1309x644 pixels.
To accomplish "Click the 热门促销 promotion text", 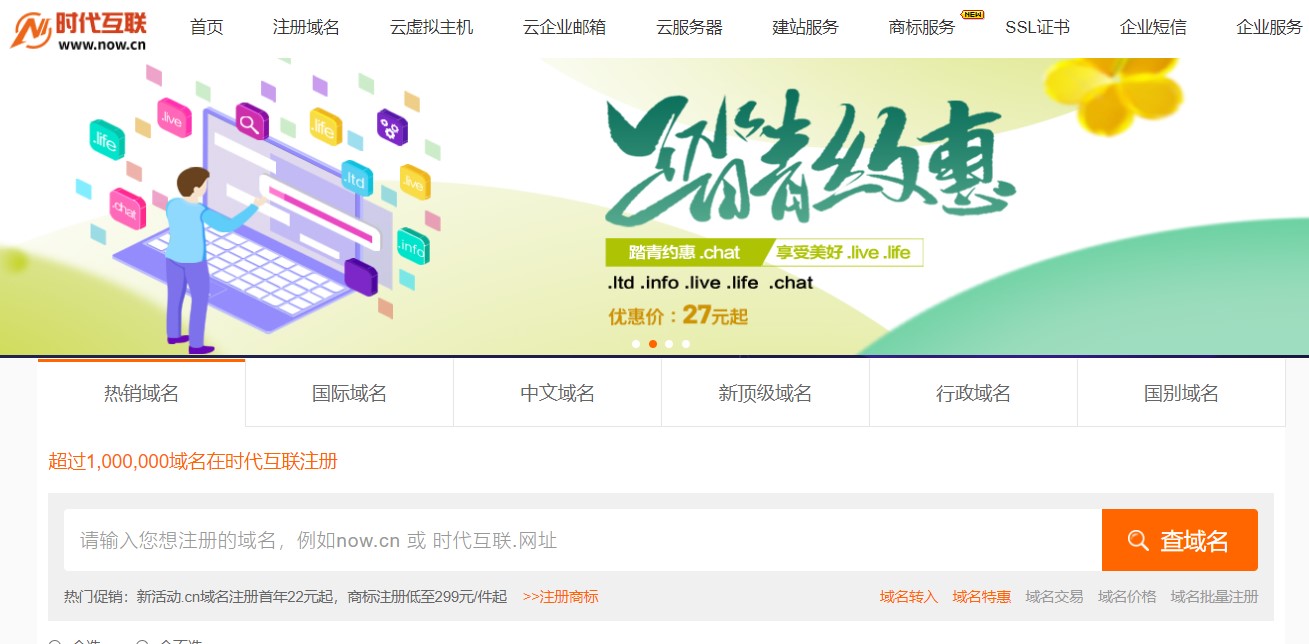I will (x=285, y=597).
